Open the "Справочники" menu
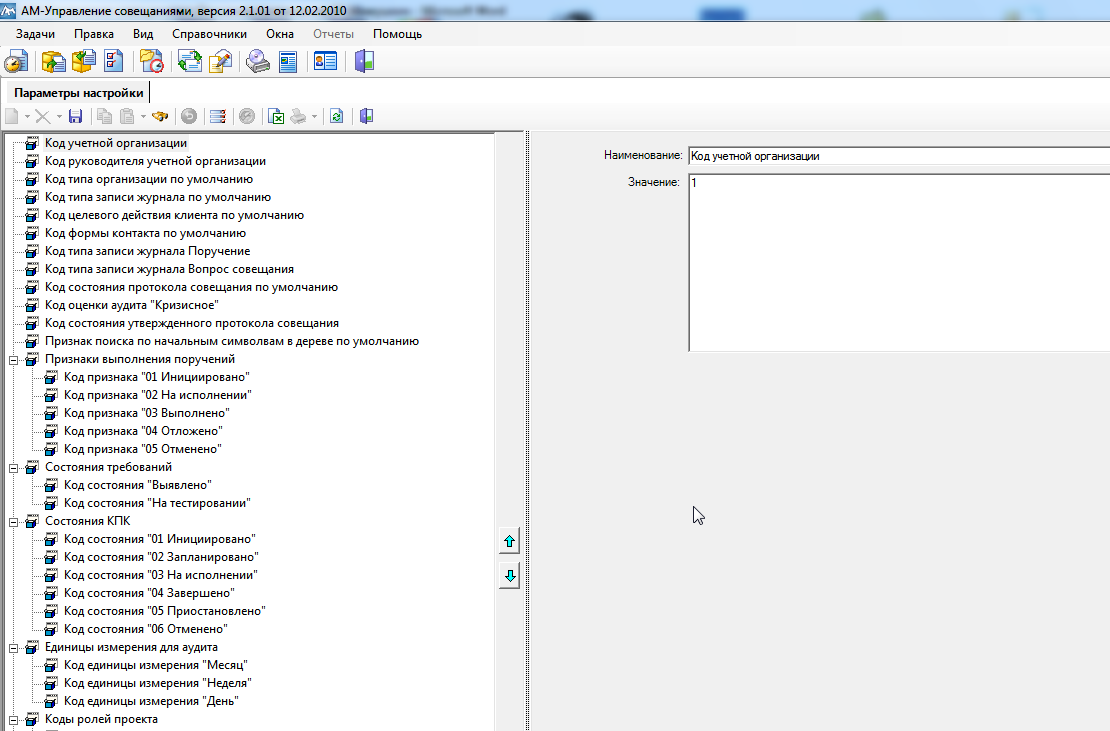Screen dimensions: 1110x731 [x=209, y=34]
